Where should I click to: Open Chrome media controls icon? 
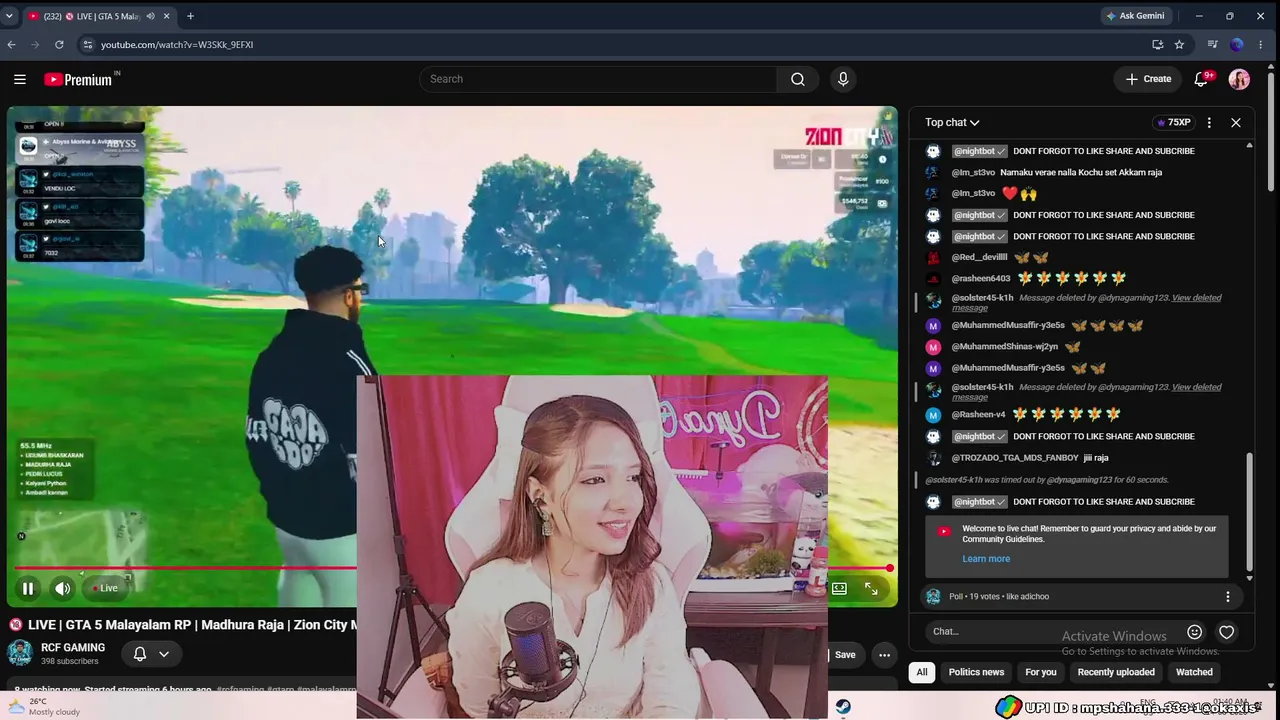1212,45
